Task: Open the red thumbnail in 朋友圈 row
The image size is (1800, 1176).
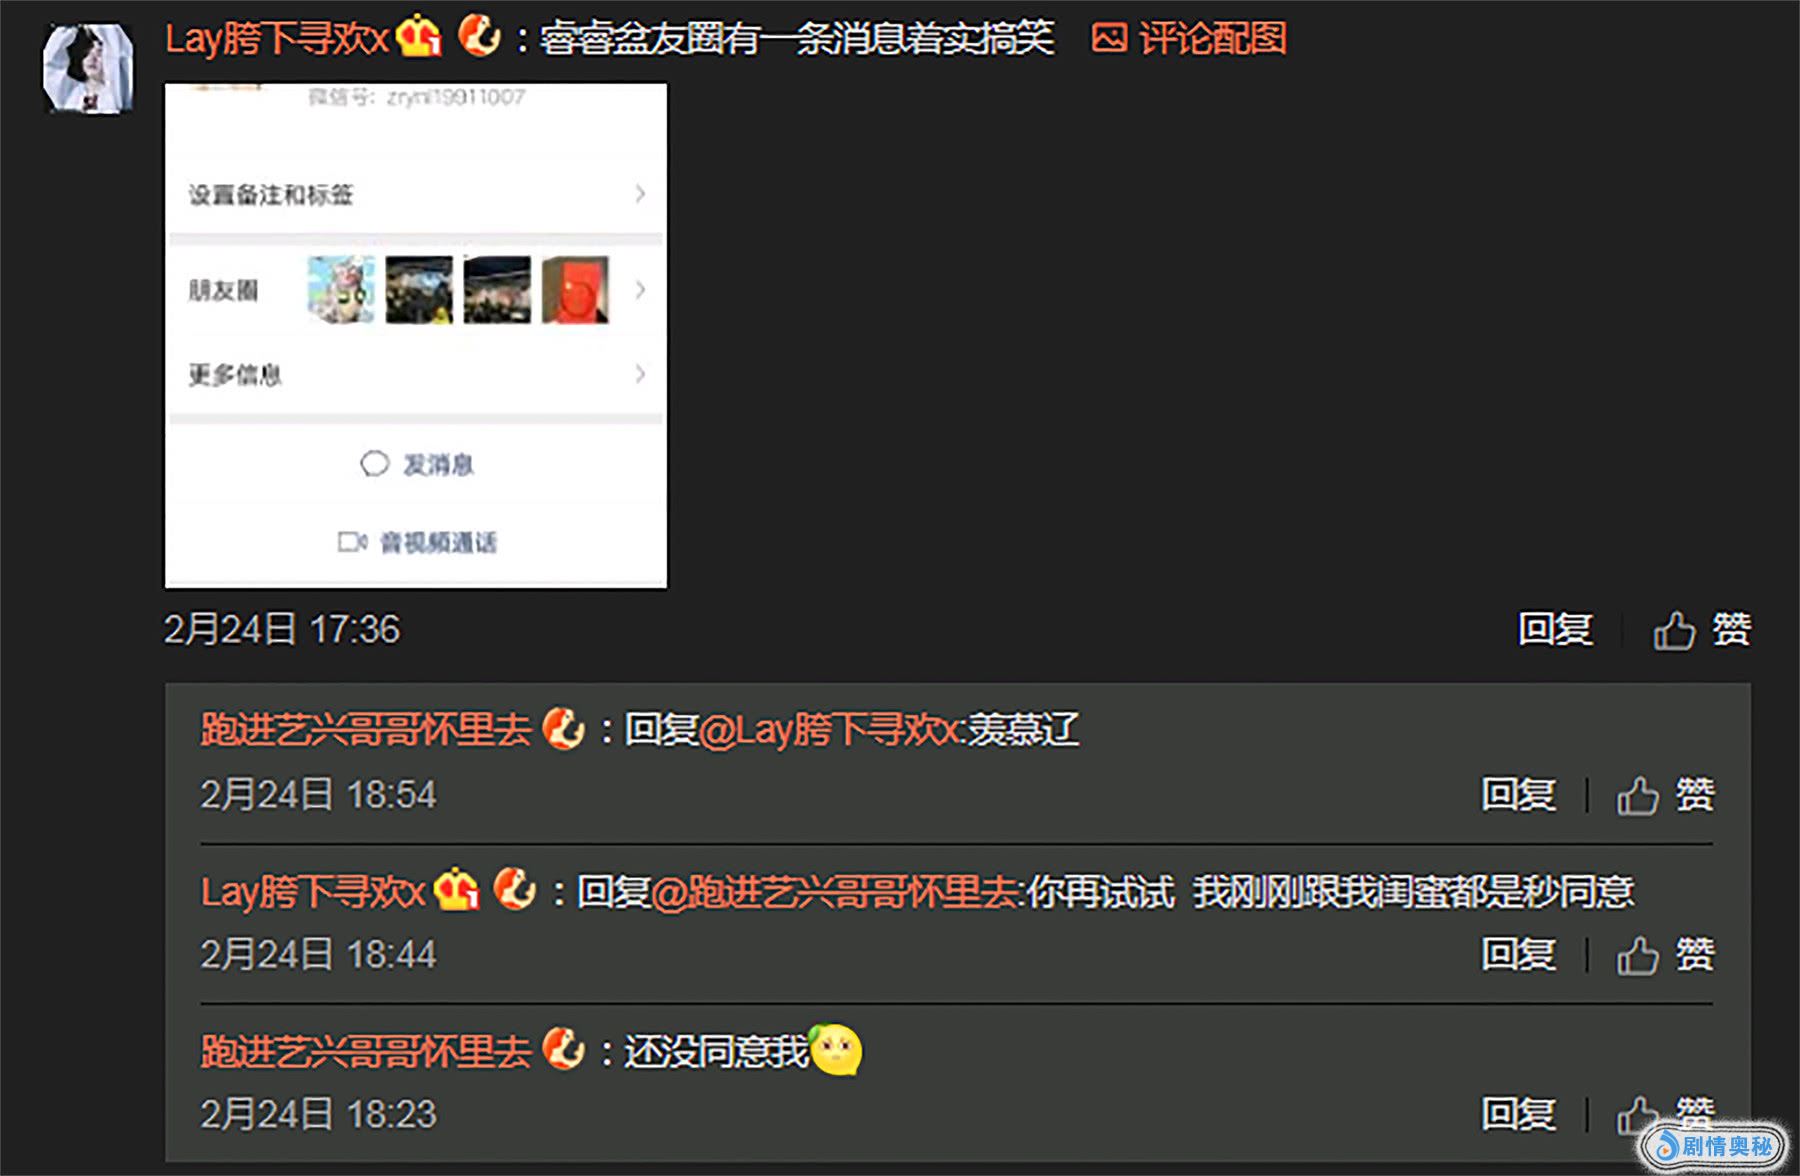Action: click(575, 290)
